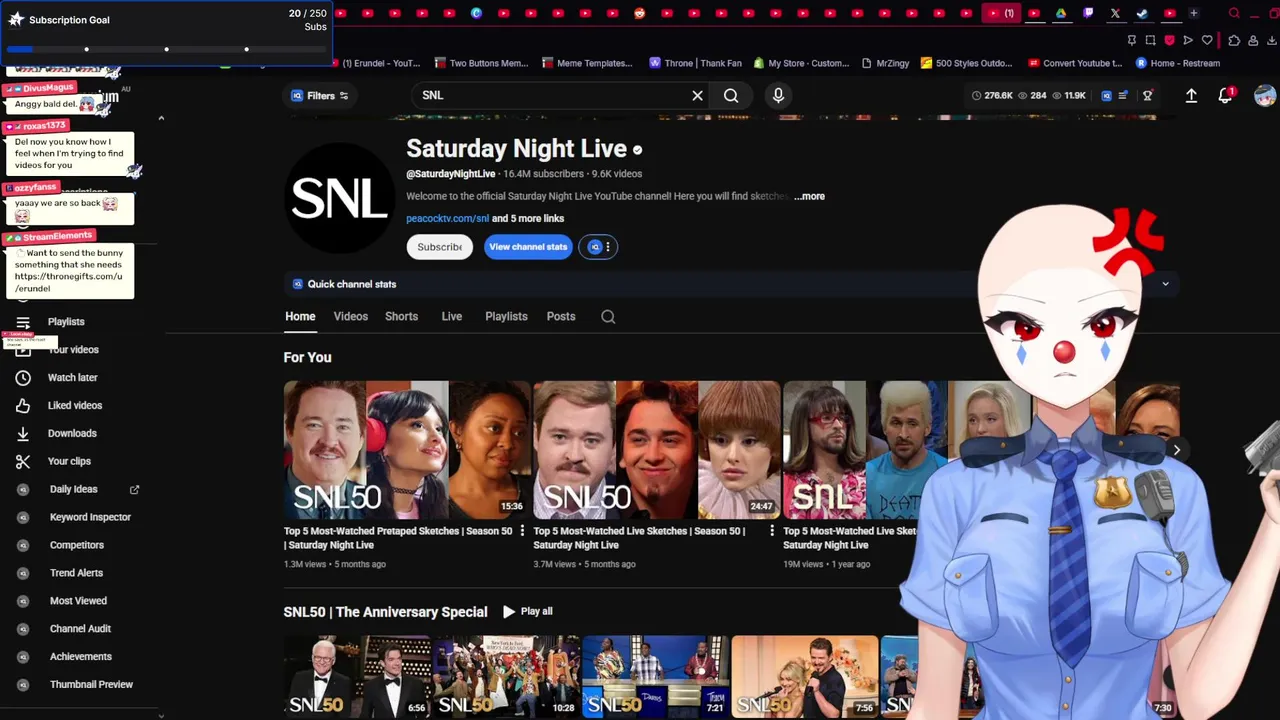Switch to the Steam browser tab
The image size is (1280, 720).
coord(1142,13)
